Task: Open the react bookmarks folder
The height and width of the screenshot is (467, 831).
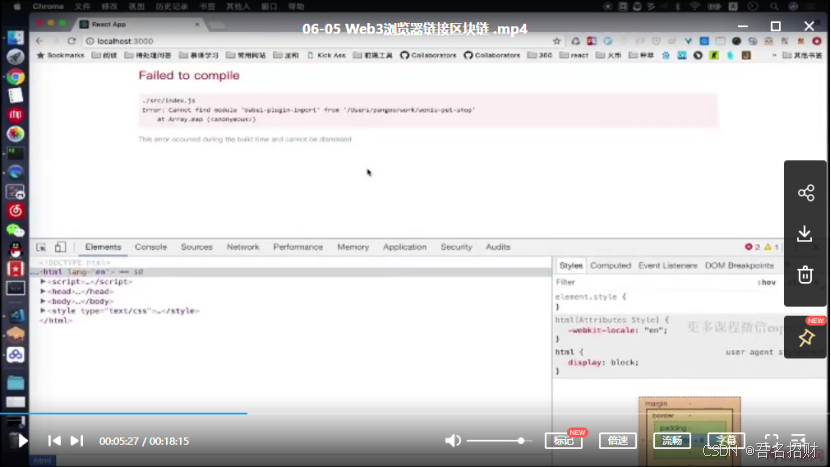Action: [574, 55]
